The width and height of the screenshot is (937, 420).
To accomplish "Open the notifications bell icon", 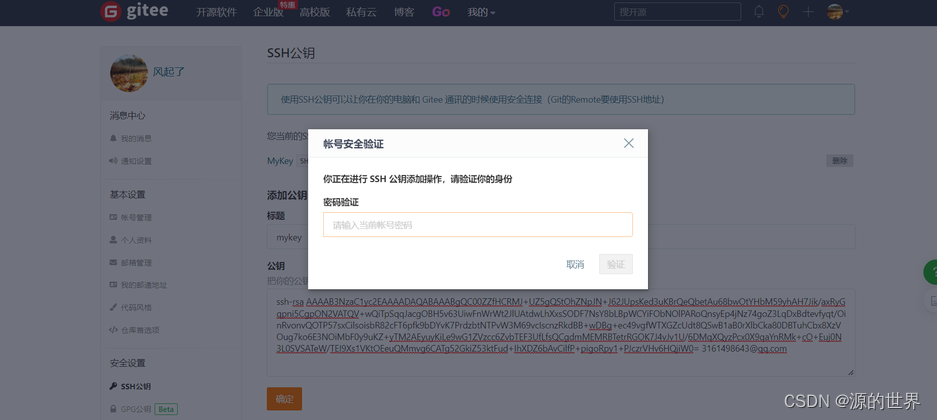I will [x=759, y=11].
